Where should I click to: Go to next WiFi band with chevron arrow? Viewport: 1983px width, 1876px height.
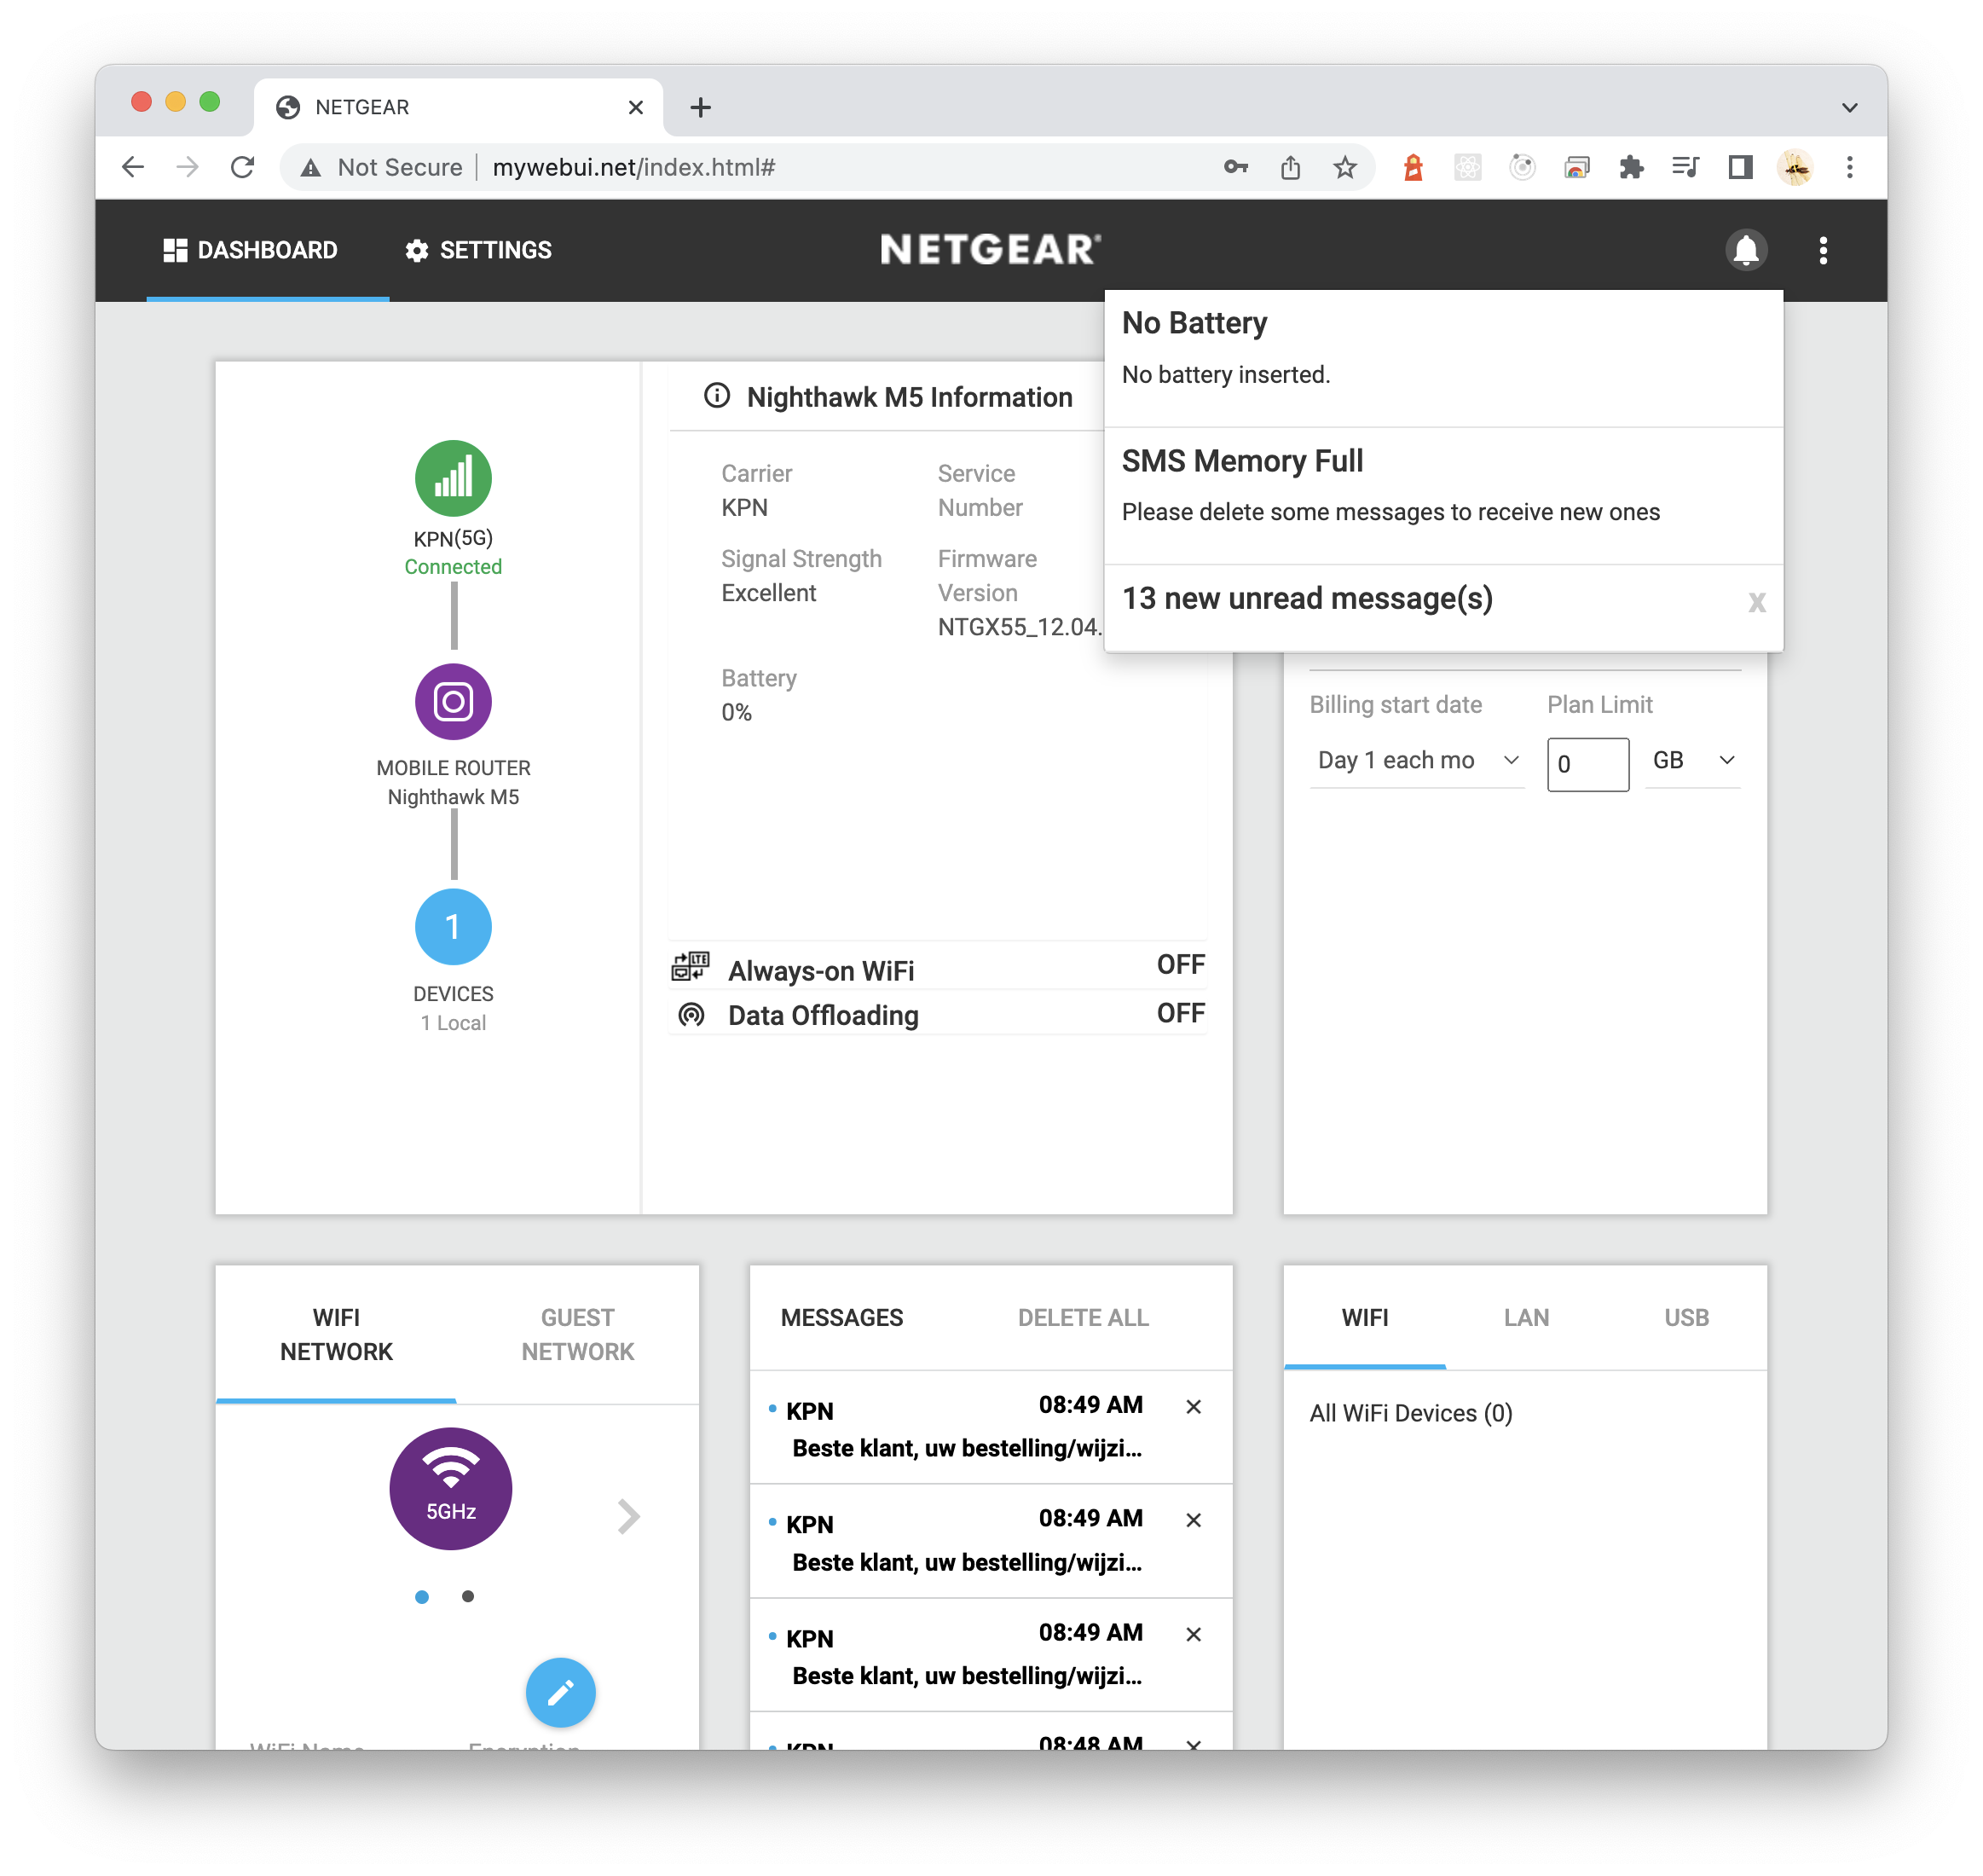click(x=628, y=1516)
